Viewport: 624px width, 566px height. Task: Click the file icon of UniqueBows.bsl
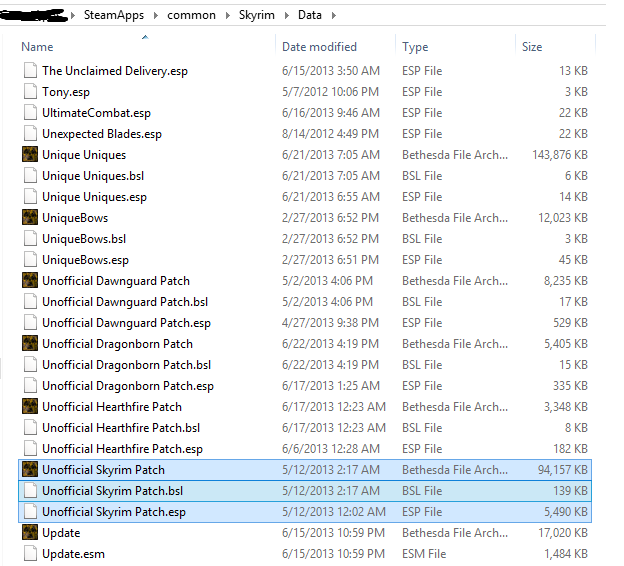pos(30,238)
